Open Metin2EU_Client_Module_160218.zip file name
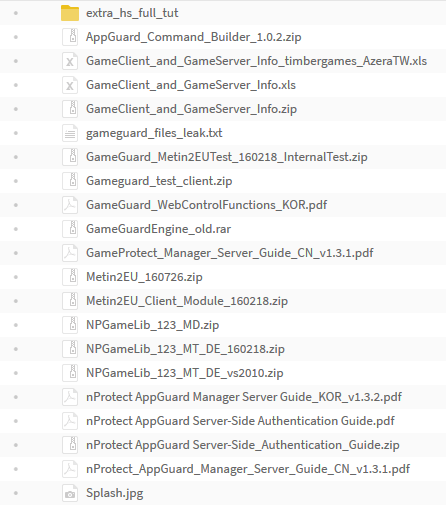This screenshot has width=446, height=512. coord(187,301)
